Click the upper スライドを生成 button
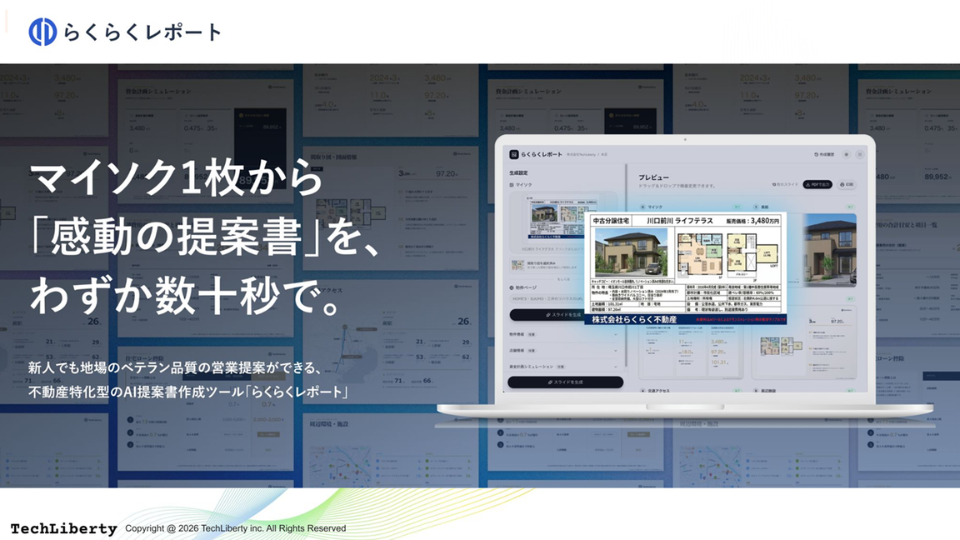Screen dimensions: 960x540 pos(547,315)
